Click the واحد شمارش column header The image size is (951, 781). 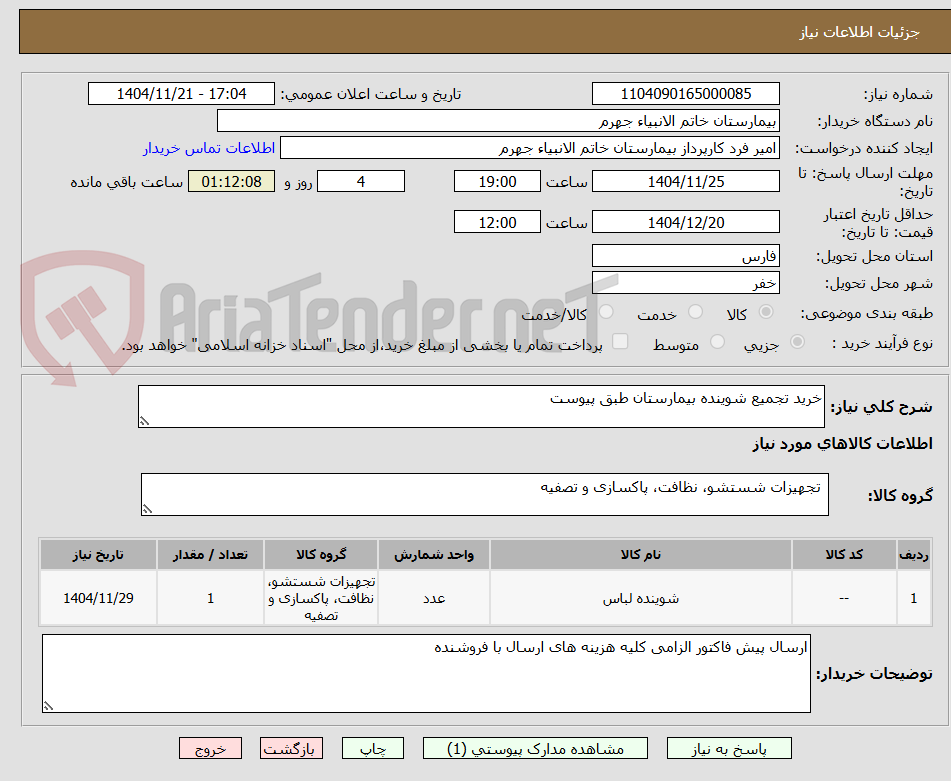(x=434, y=554)
